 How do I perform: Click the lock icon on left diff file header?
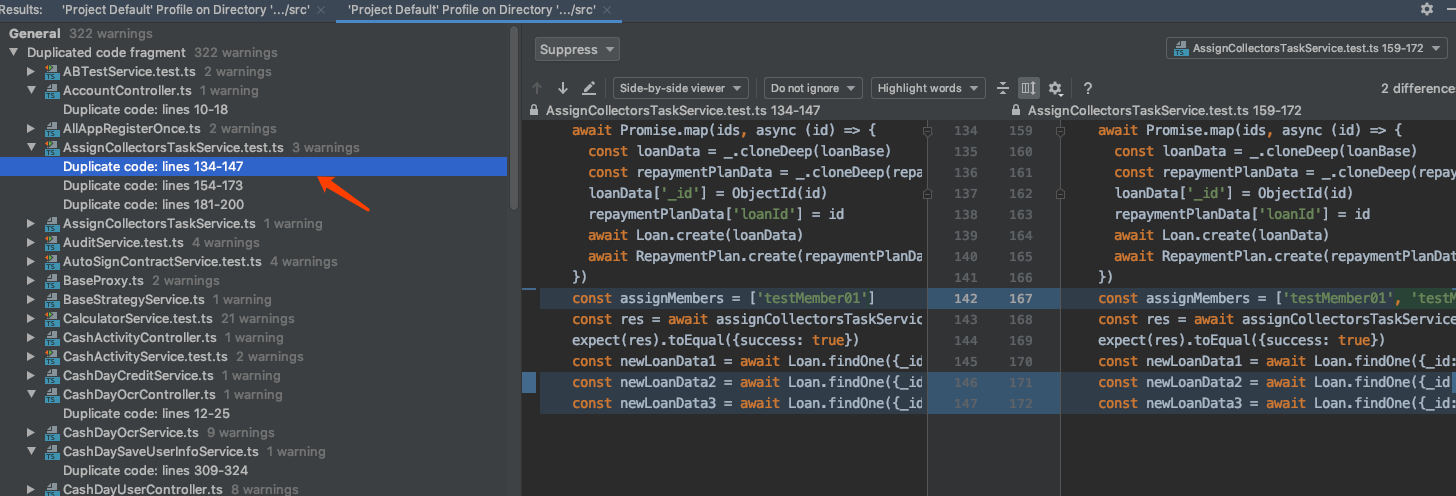click(x=535, y=111)
